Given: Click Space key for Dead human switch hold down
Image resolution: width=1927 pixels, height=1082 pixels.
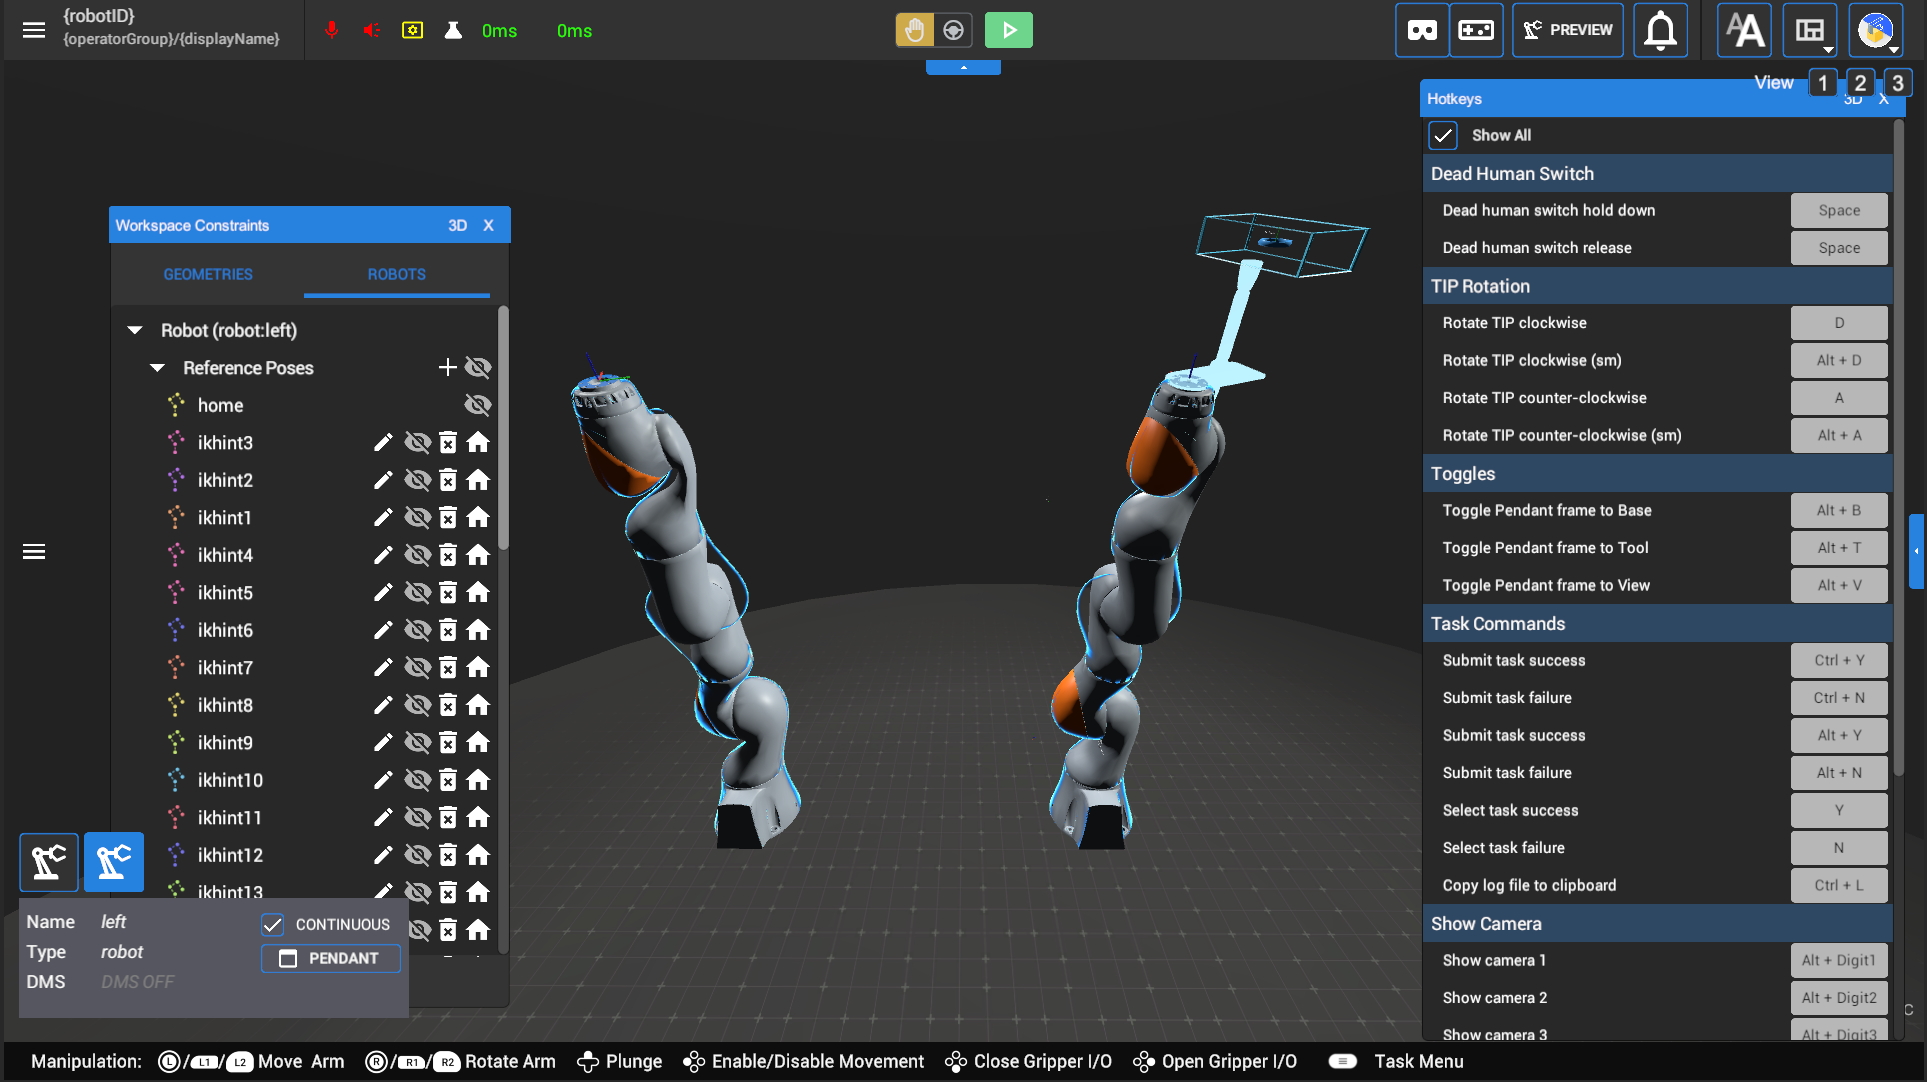Looking at the screenshot, I should click(x=1839, y=210).
